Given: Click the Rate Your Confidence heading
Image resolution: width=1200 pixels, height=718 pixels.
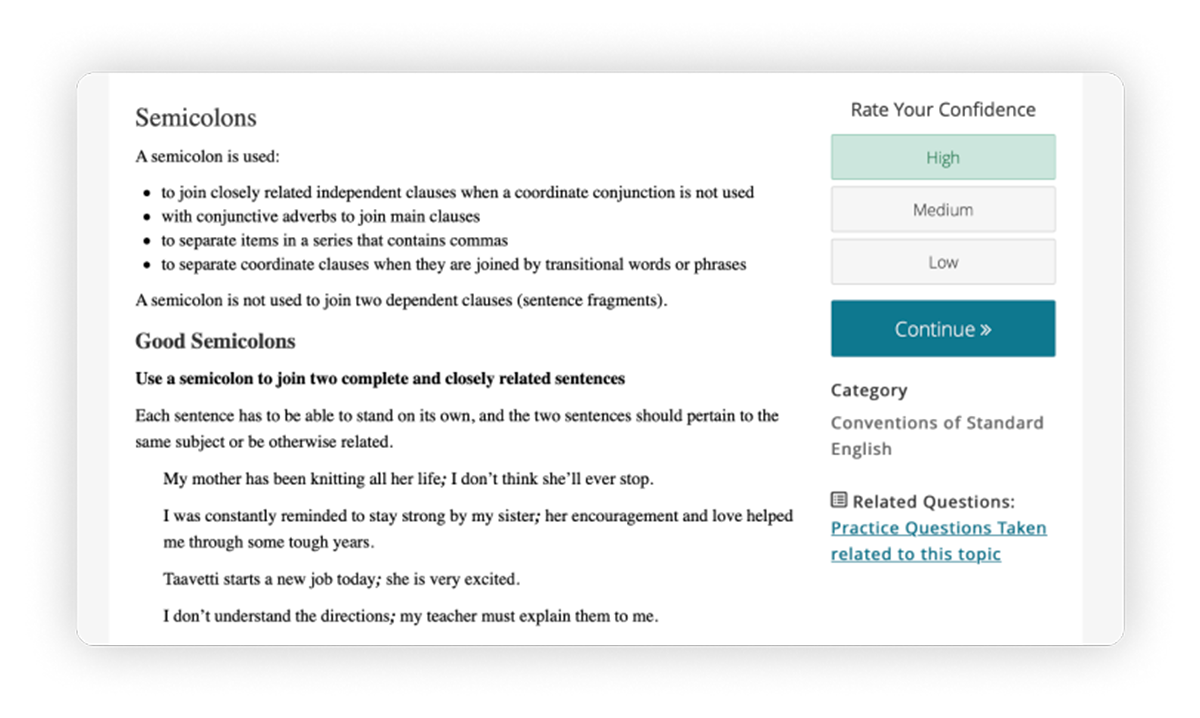Looking at the screenshot, I should (x=941, y=110).
